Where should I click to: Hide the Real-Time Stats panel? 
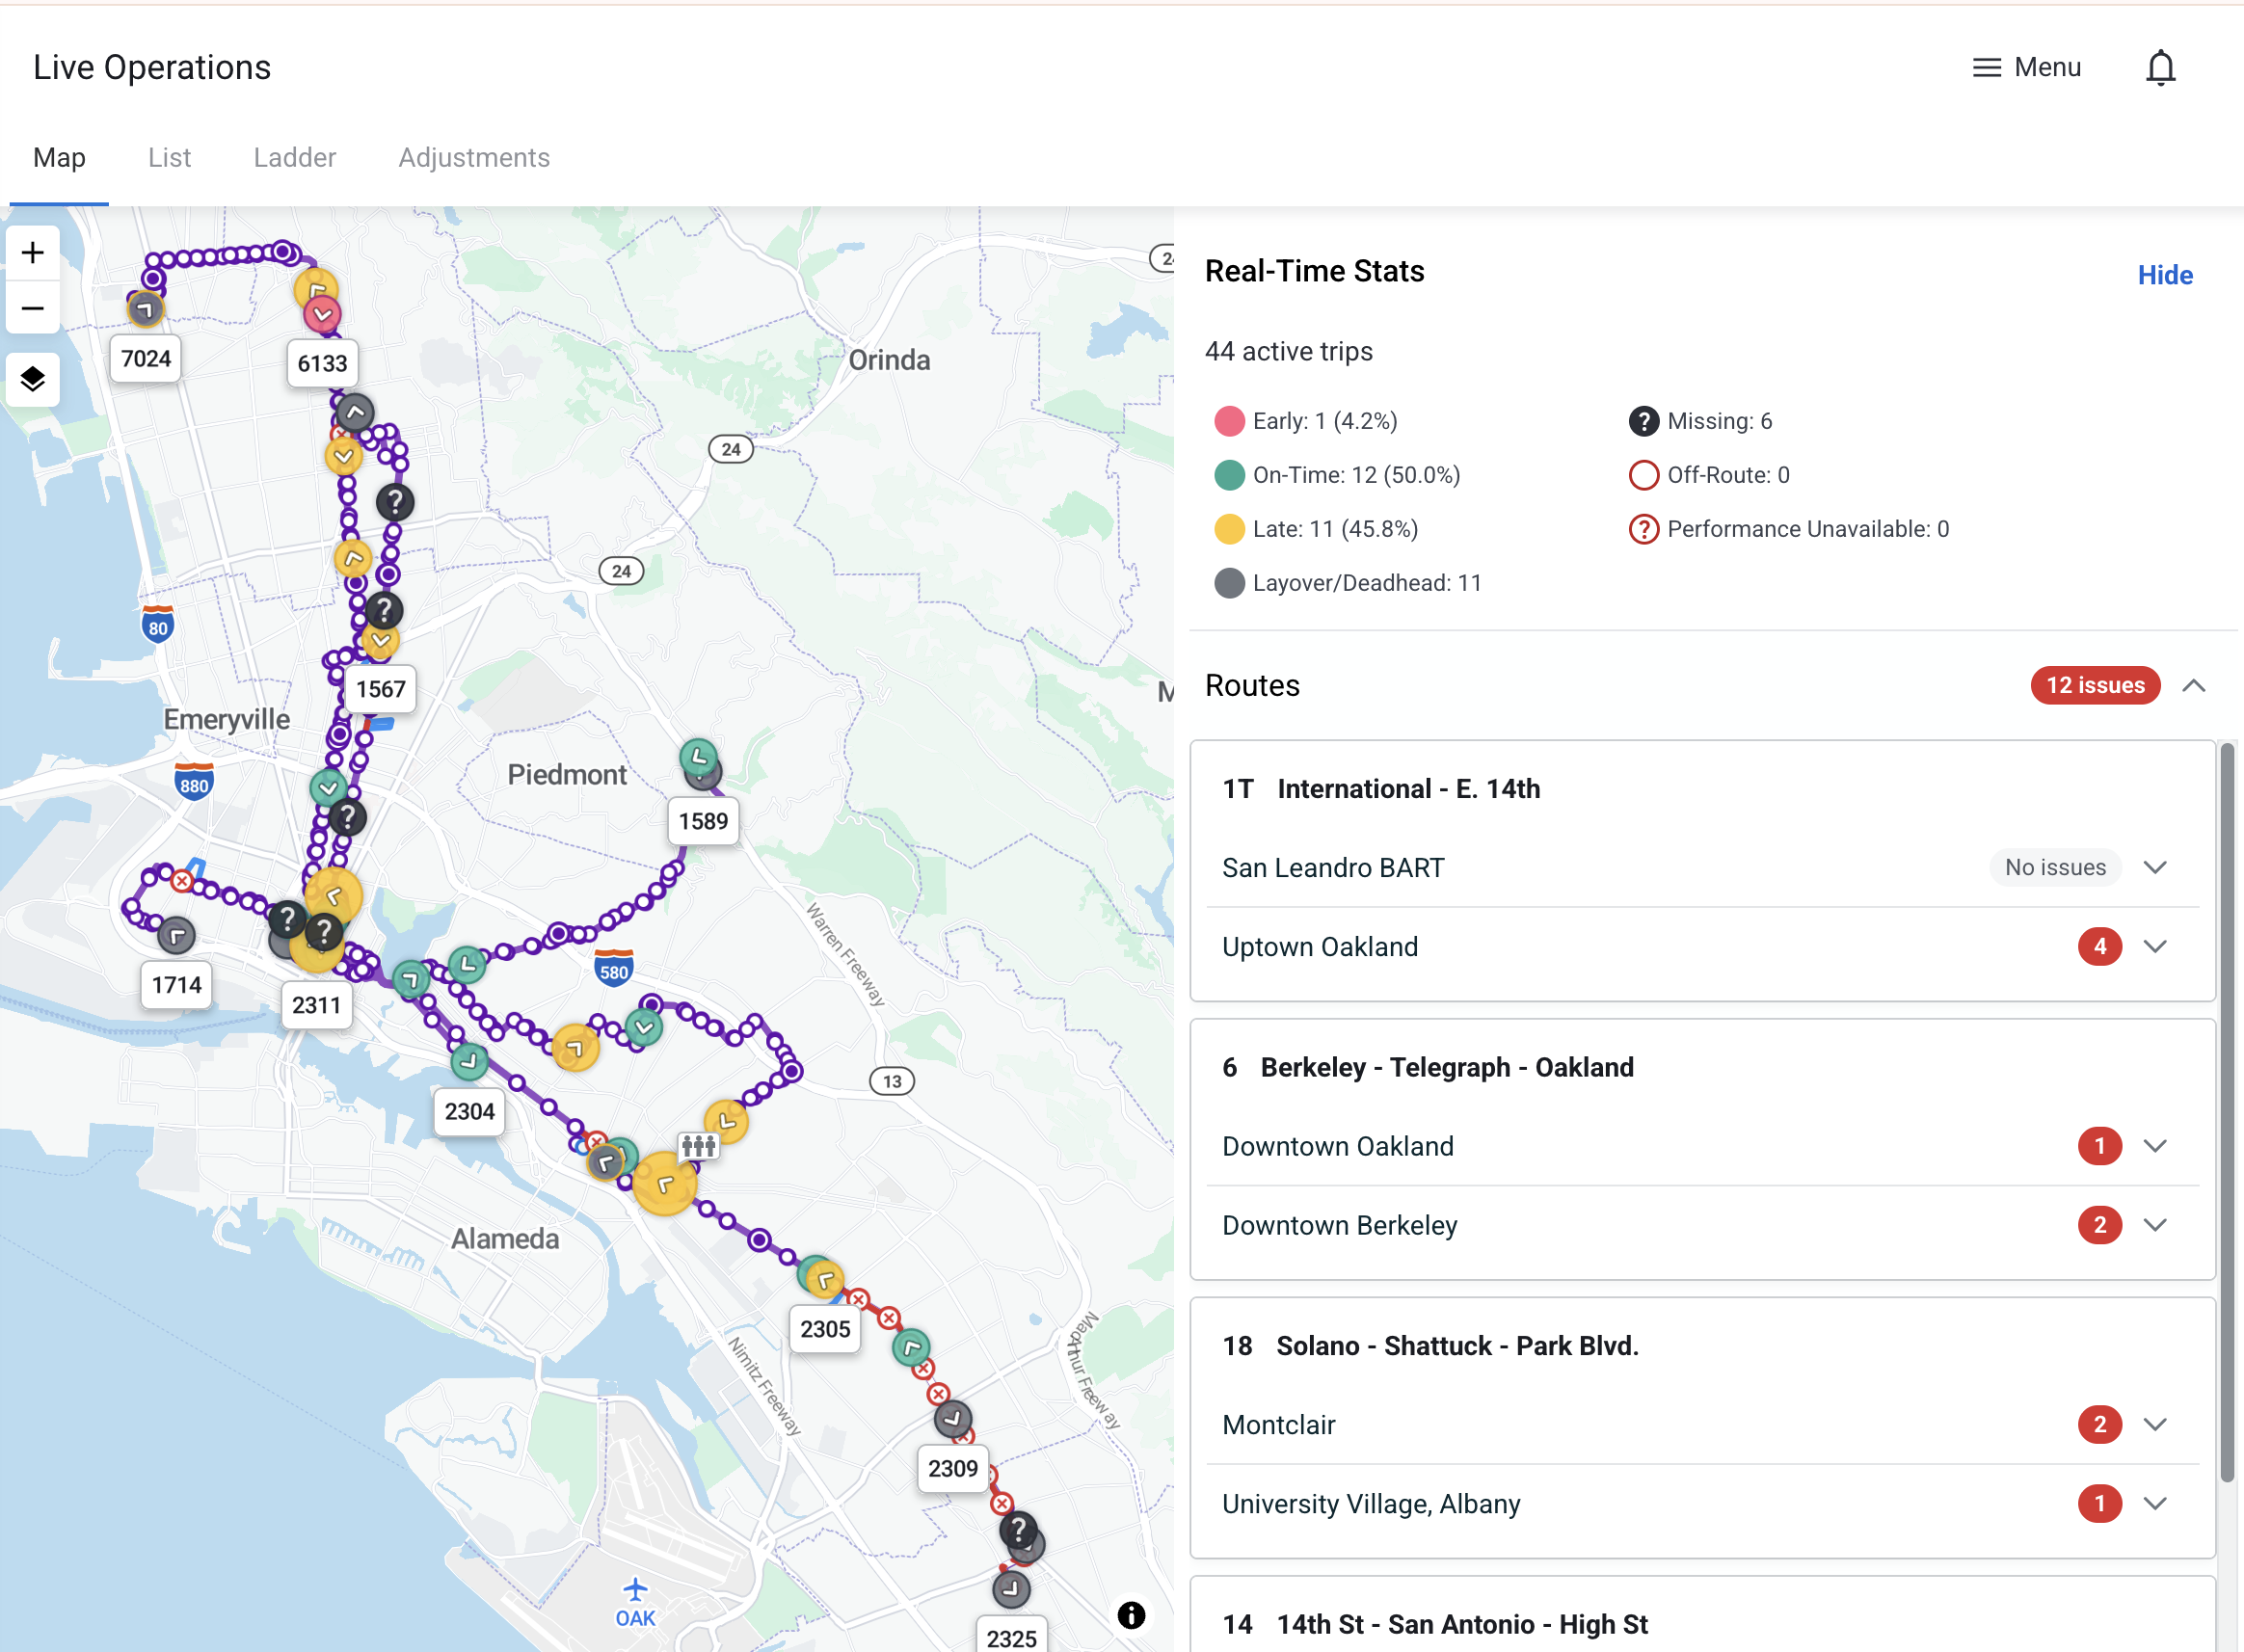tap(2164, 275)
